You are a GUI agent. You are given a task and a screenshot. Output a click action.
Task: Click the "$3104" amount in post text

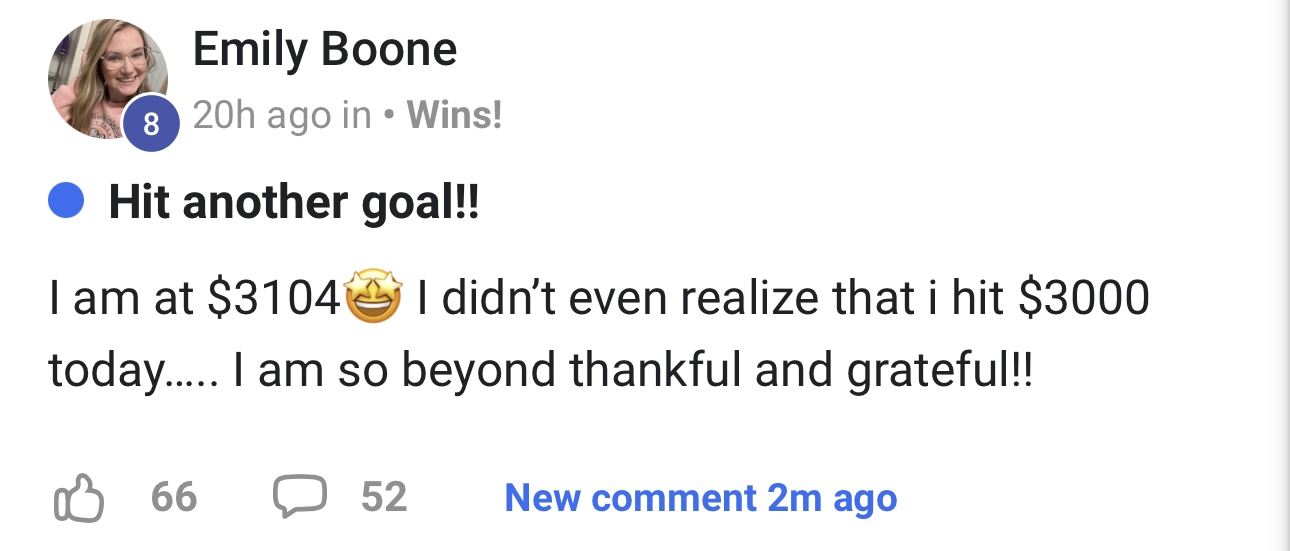[274, 299]
